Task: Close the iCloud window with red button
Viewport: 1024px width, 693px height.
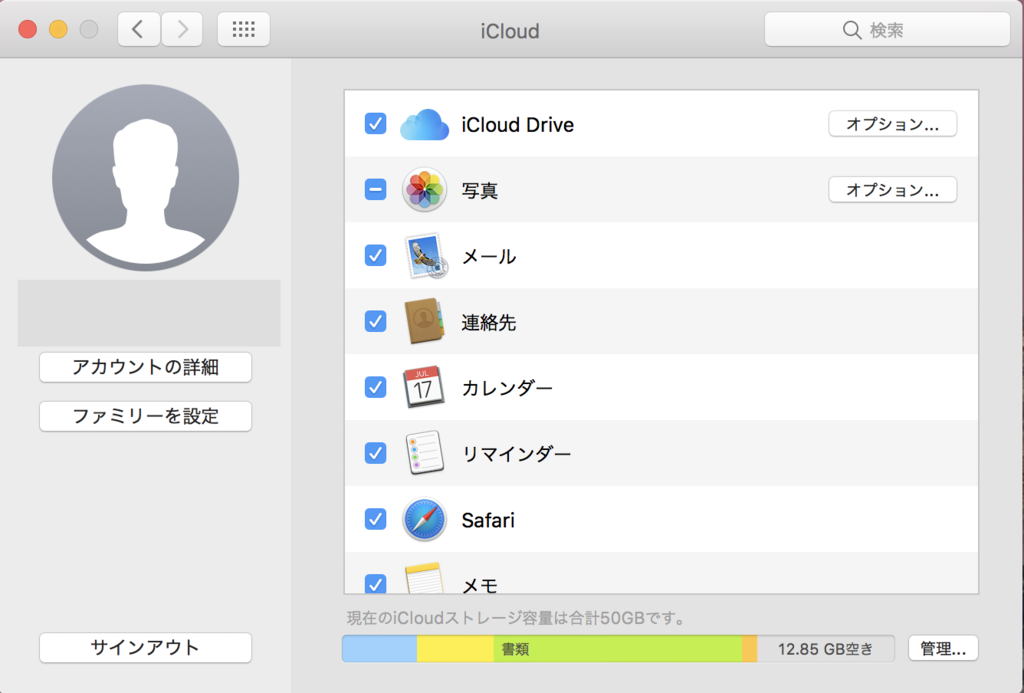Action: [x=27, y=29]
